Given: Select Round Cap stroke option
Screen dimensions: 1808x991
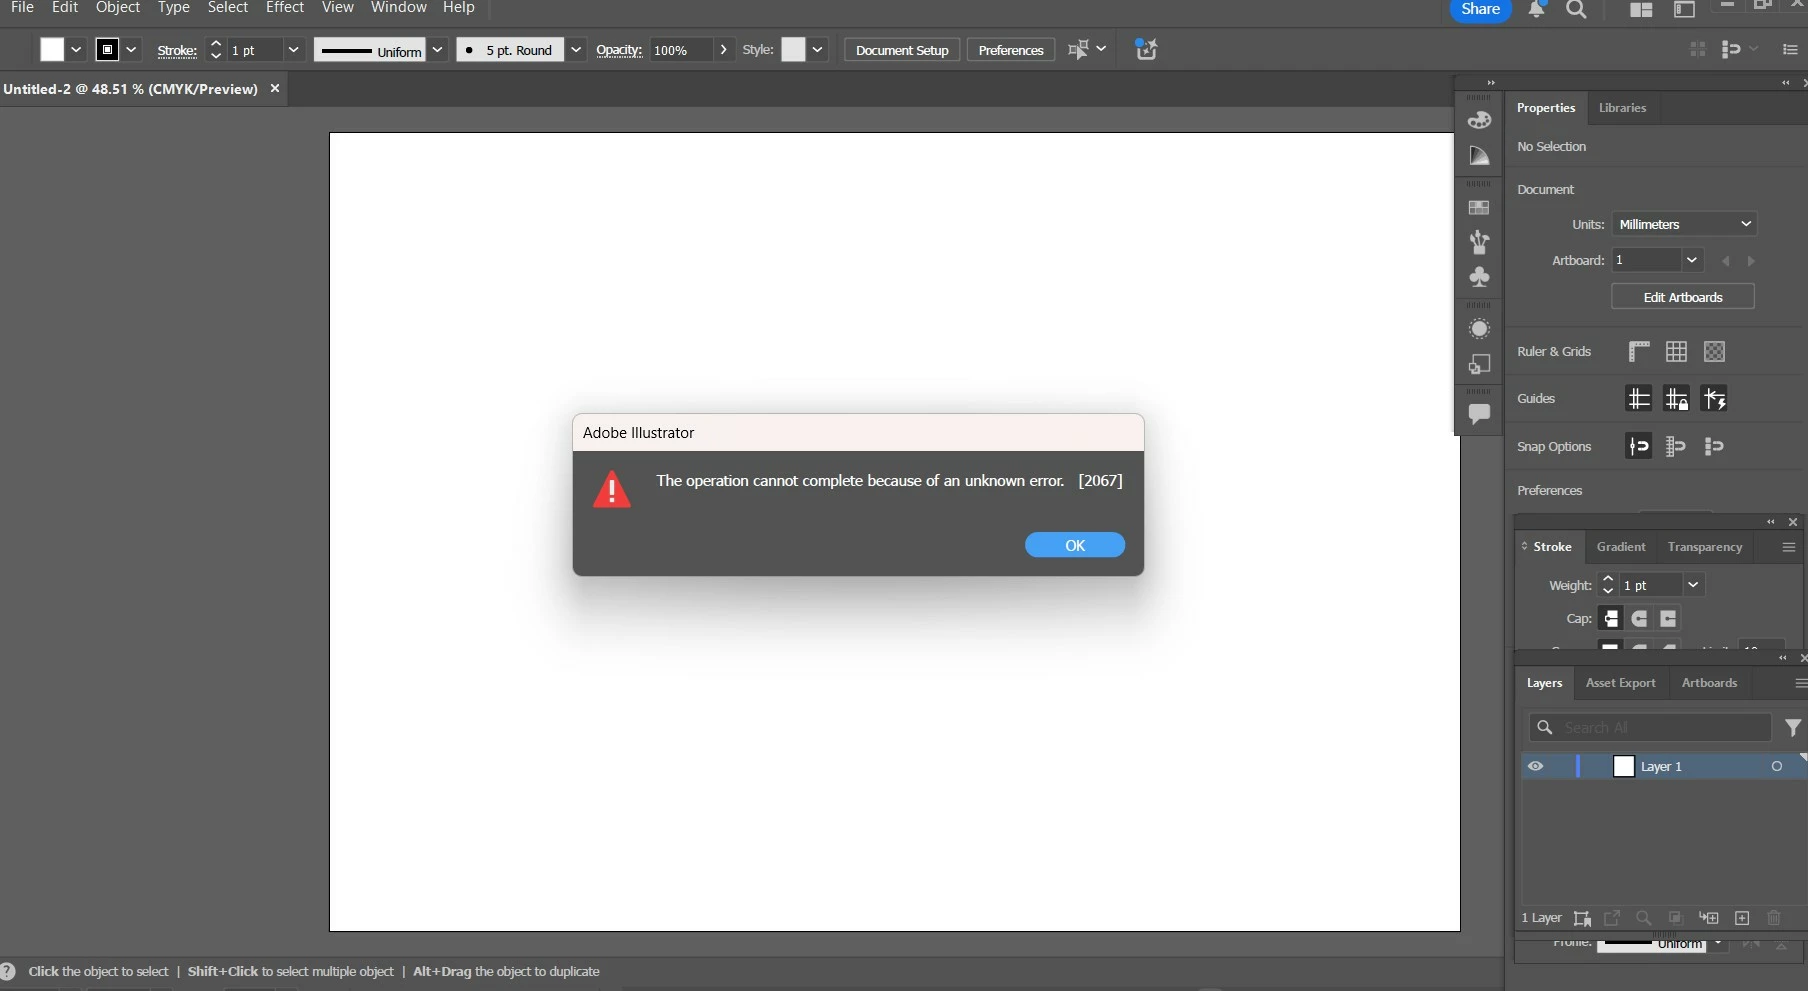Looking at the screenshot, I should [x=1639, y=619].
